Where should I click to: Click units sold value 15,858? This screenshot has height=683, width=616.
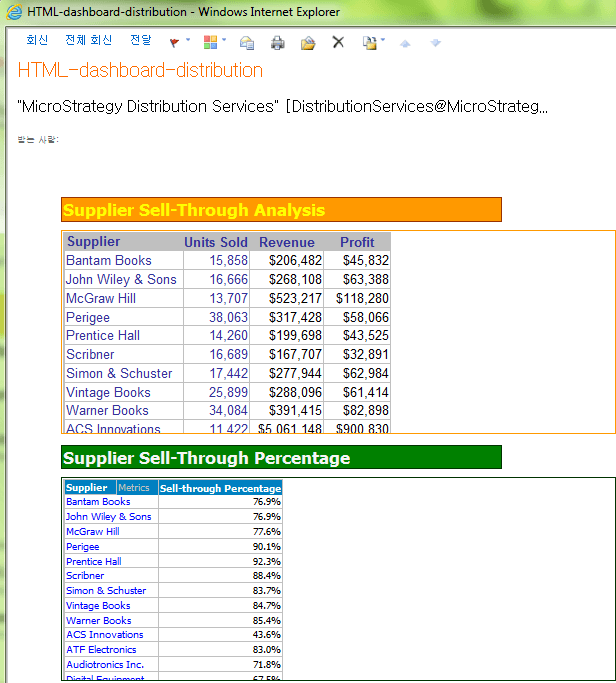(228, 260)
